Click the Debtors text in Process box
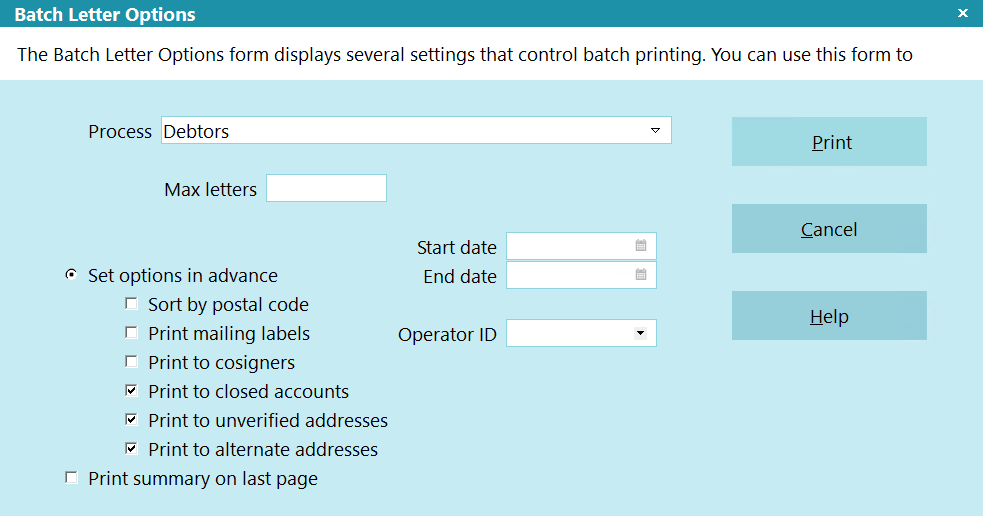Image resolution: width=983 pixels, height=516 pixels. pyautogui.click(x=197, y=131)
